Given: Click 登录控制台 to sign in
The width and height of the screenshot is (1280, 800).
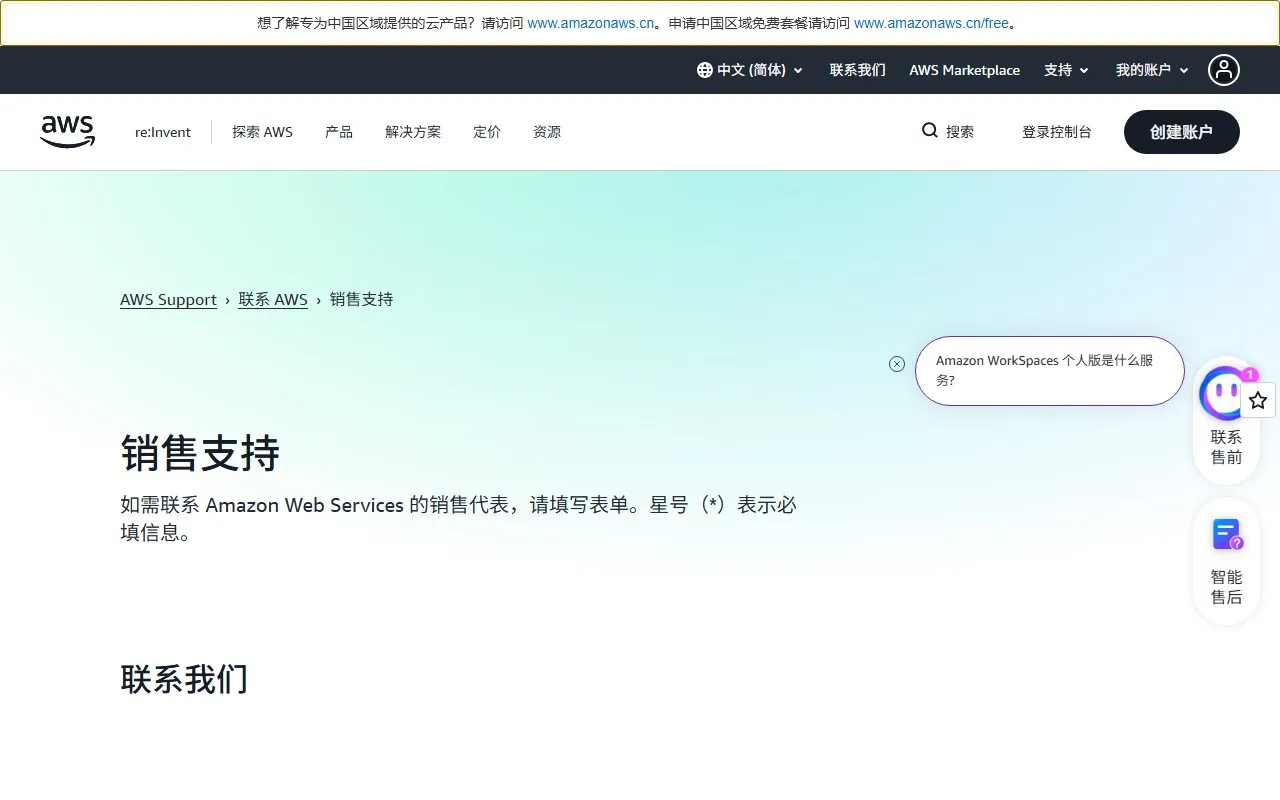Looking at the screenshot, I should [1057, 131].
